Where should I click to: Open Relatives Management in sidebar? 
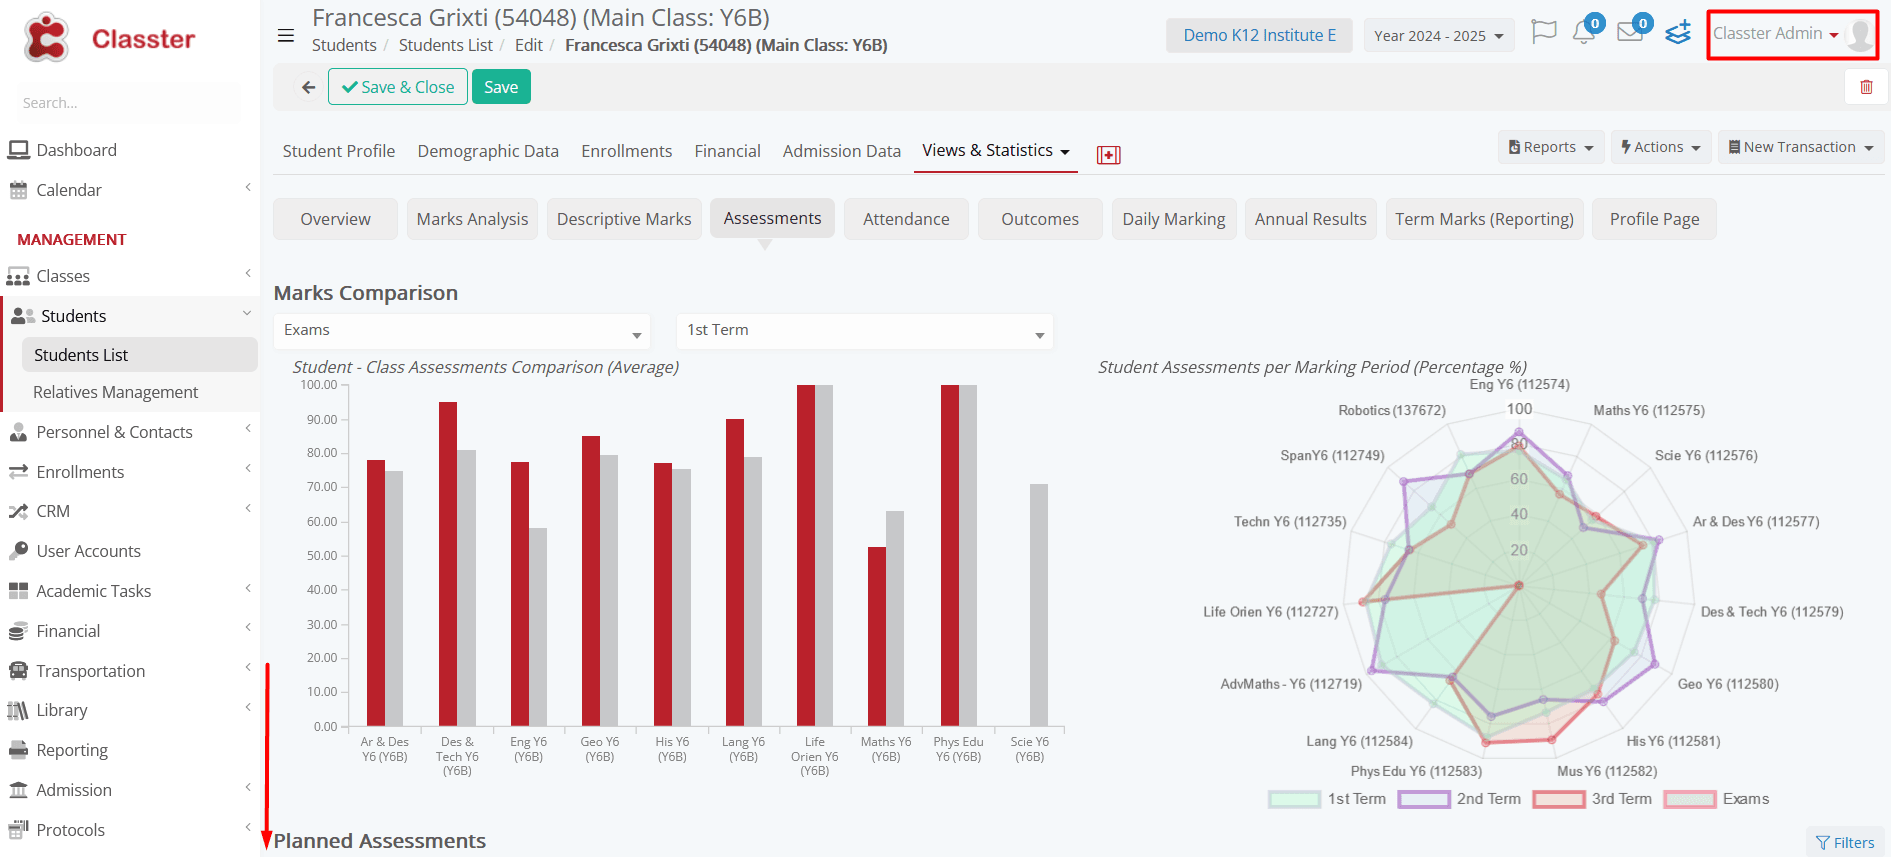116,392
